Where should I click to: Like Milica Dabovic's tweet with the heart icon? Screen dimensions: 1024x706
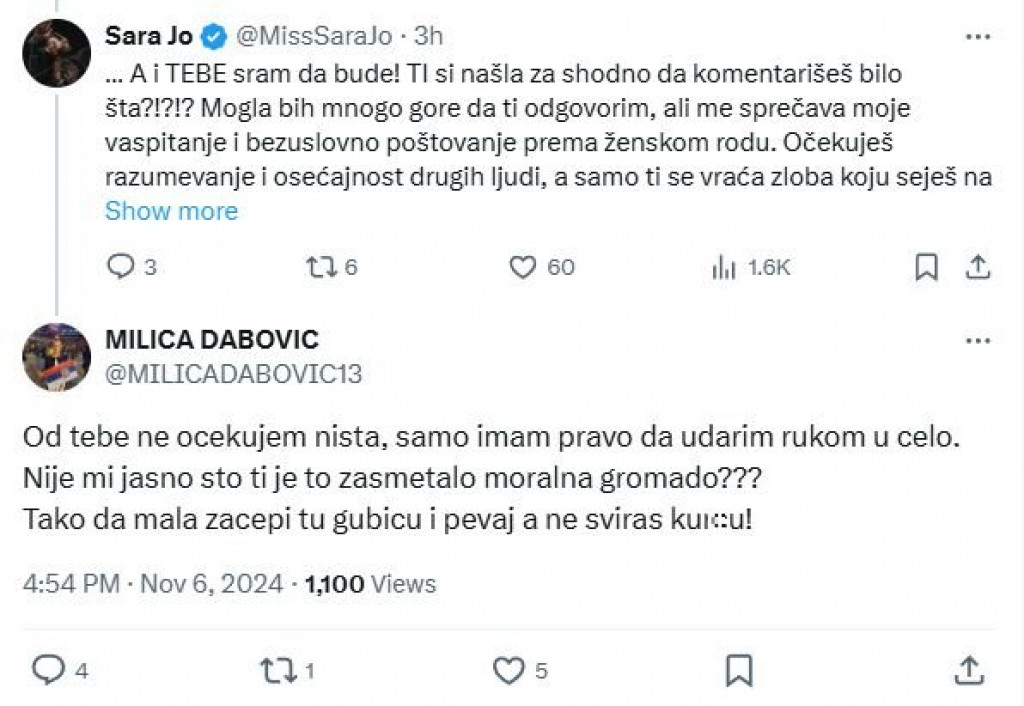pos(509,668)
